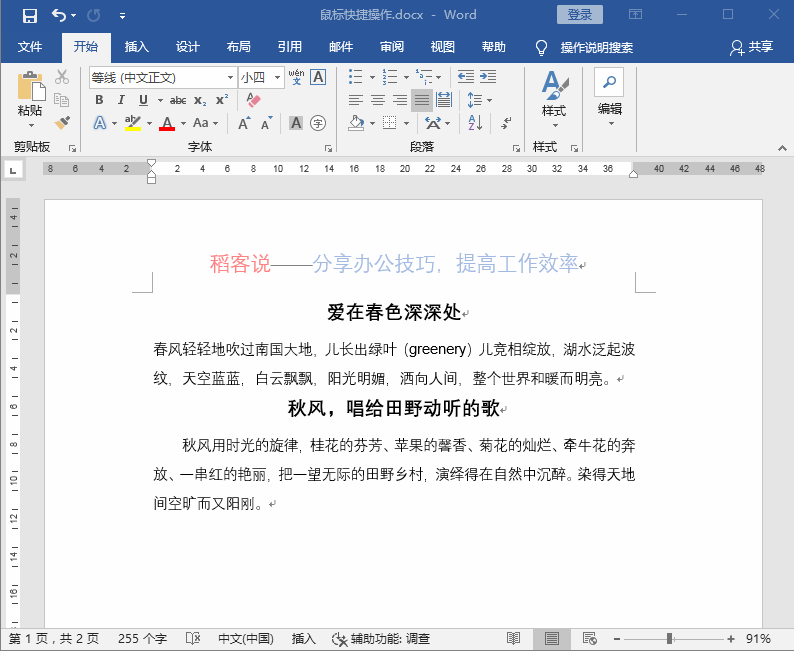Clear all formatting with the eraser icon
The width and height of the screenshot is (794, 651).
[253, 100]
